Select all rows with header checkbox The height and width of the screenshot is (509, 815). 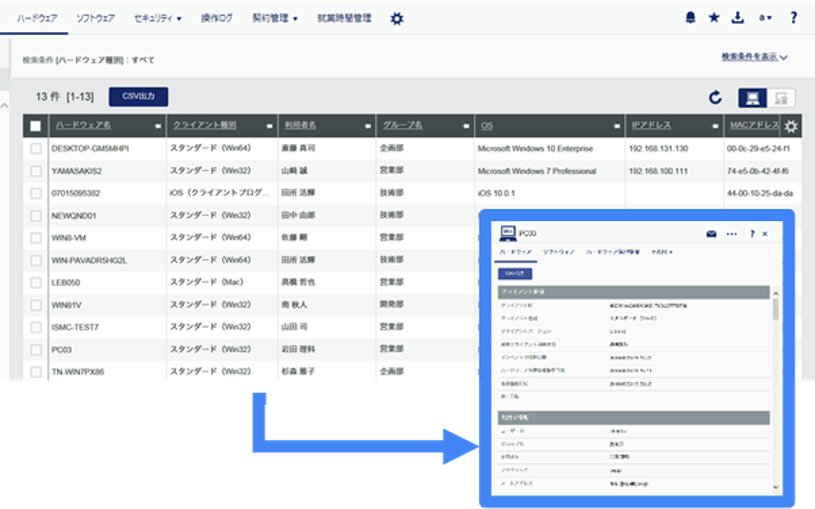click(36, 126)
